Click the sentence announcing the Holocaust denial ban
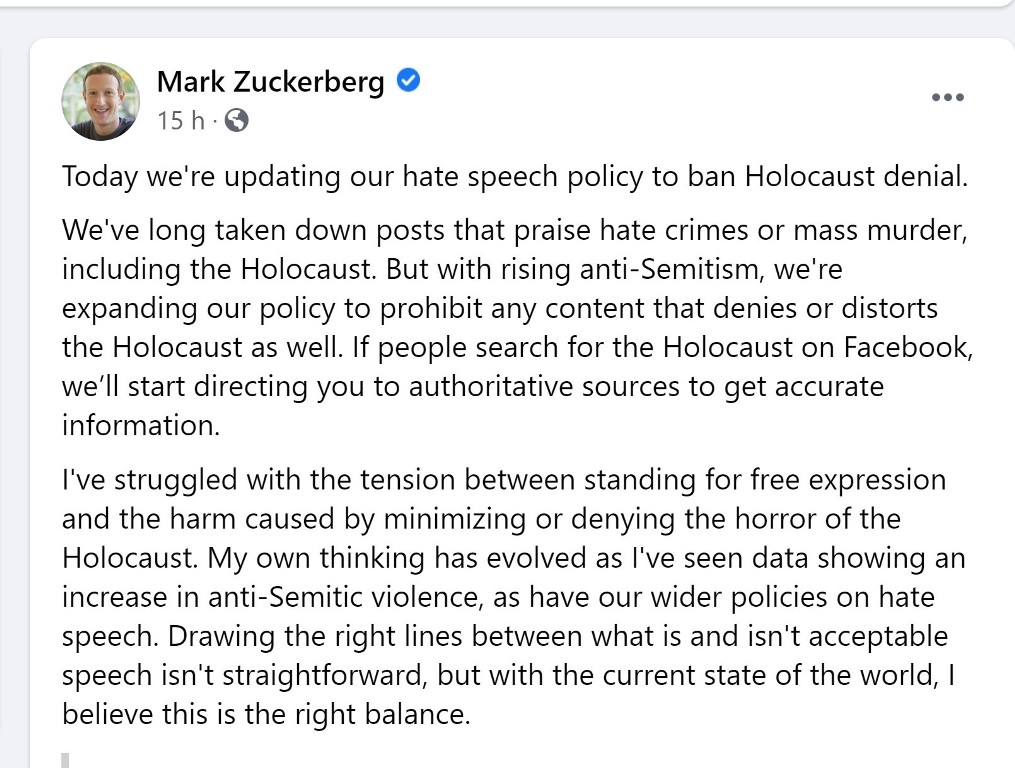The height and width of the screenshot is (768, 1015). [515, 177]
